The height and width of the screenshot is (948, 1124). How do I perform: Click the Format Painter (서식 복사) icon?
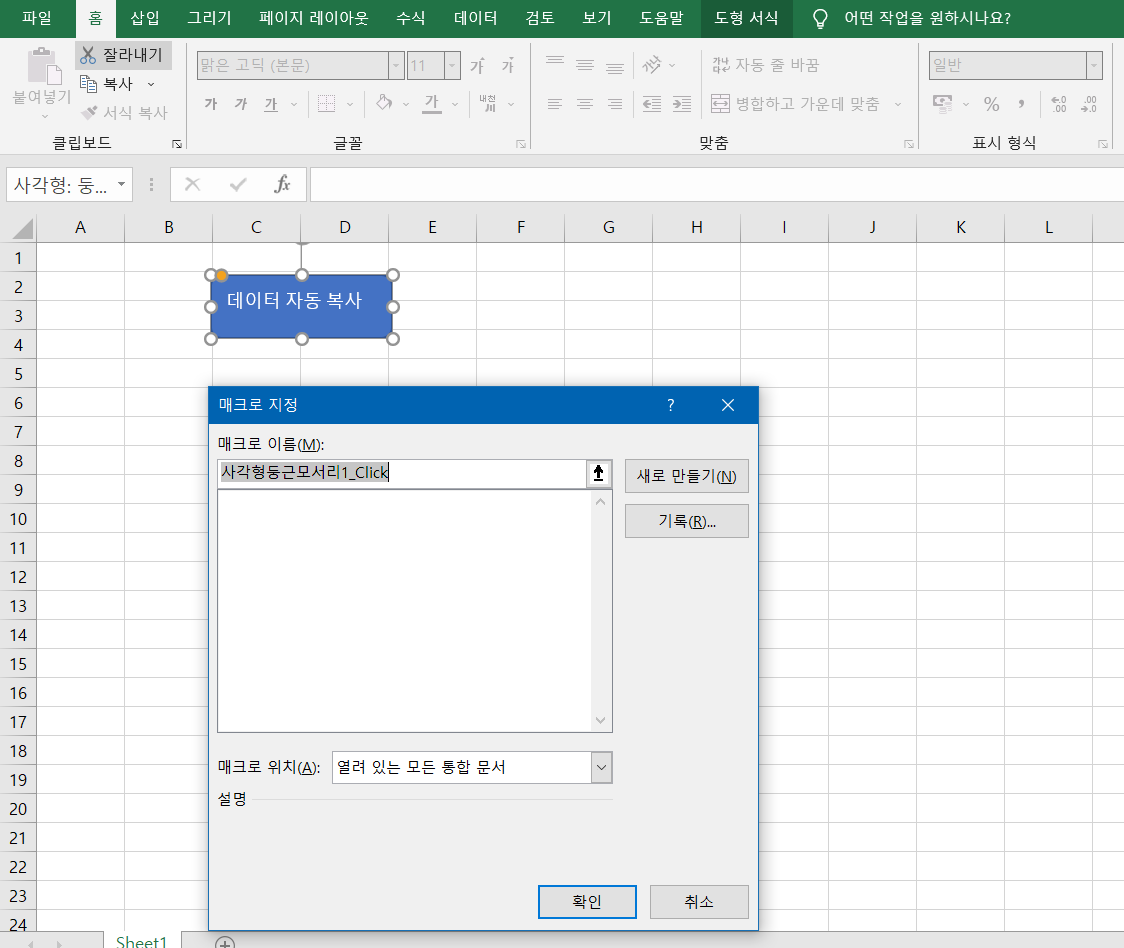click(89, 113)
